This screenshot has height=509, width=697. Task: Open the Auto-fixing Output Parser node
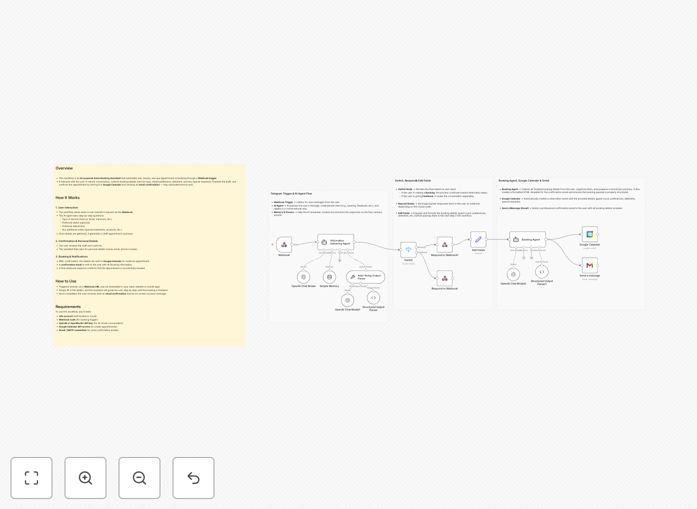pyautogui.click(x=365, y=277)
